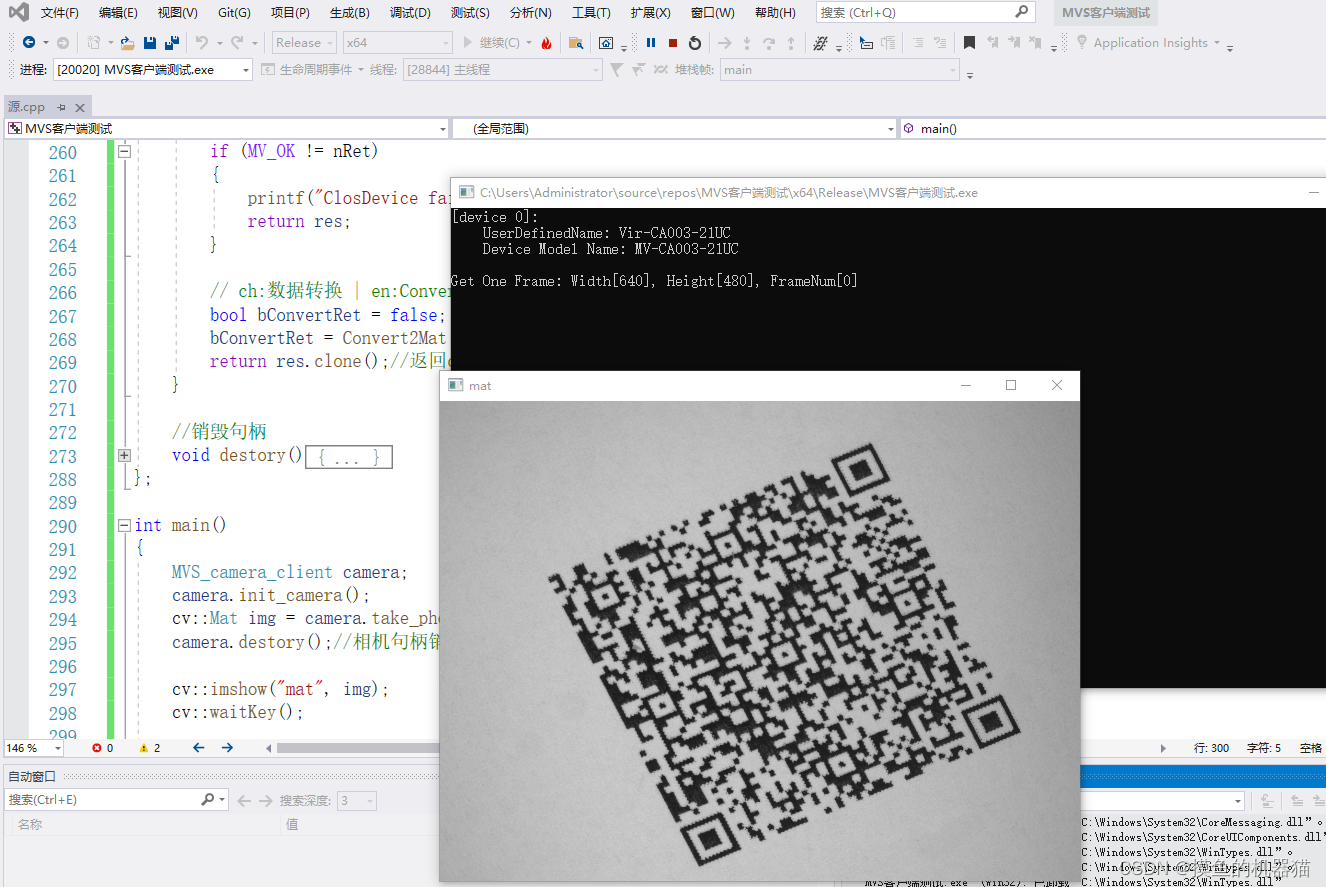The width and height of the screenshot is (1326, 887).
Task: Click the Application Insights lightbulb icon
Action: click(1082, 43)
